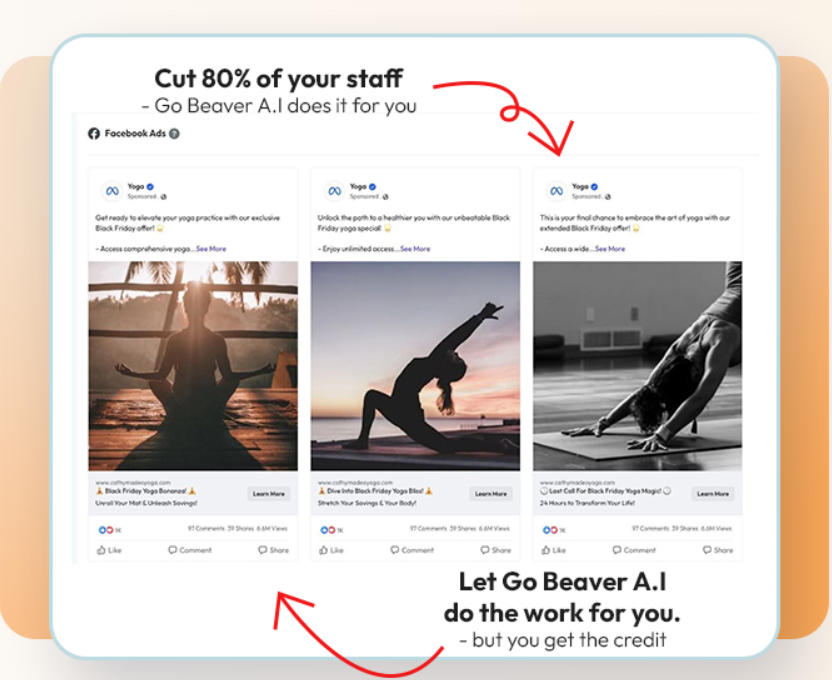Open the help question mark next to Facebook Ads
This screenshot has width=832, height=680.
(x=174, y=134)
